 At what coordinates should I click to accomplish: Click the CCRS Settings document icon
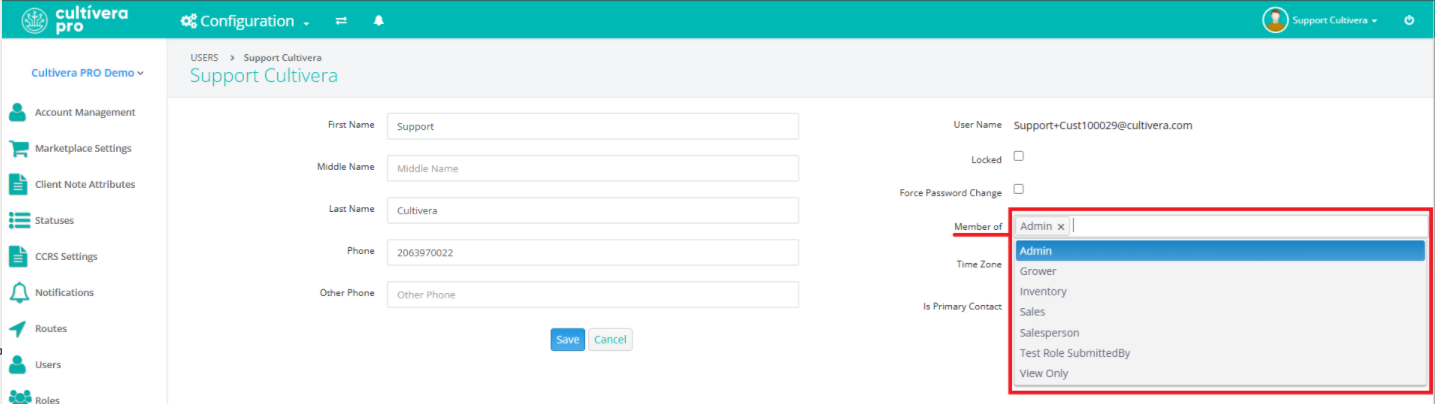[17, 256]
